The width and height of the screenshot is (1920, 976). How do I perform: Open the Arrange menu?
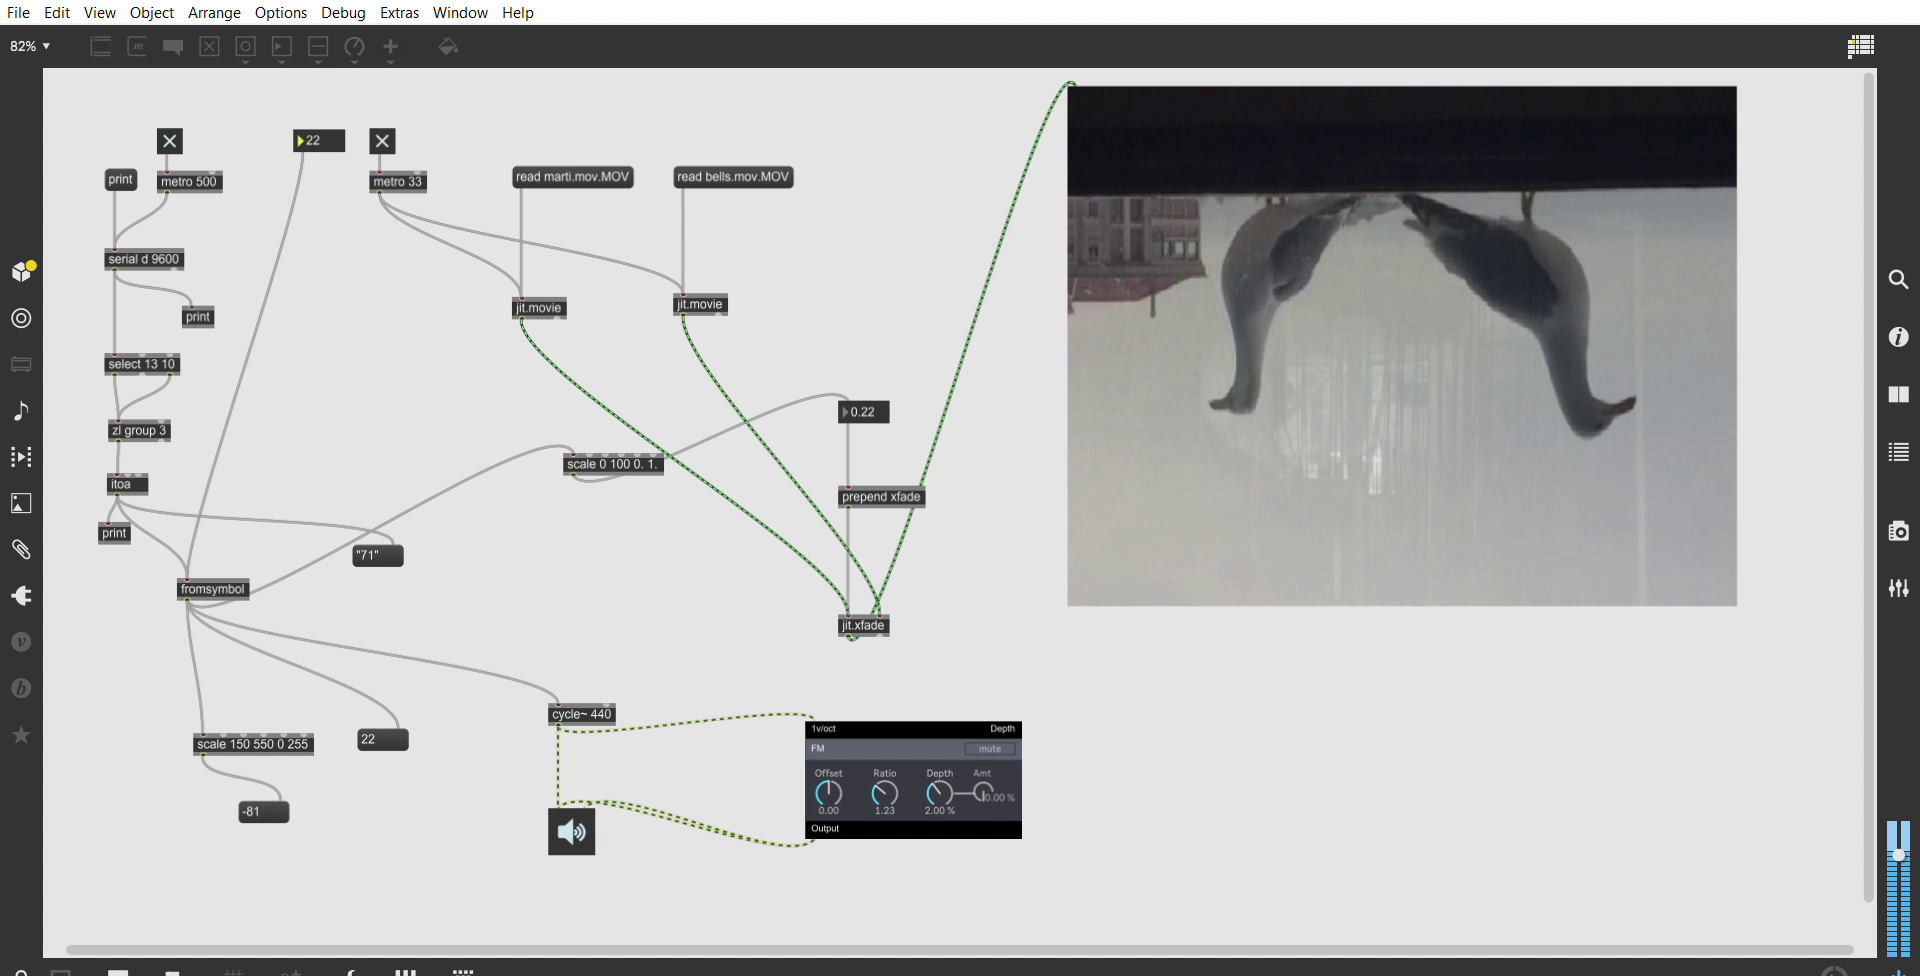(214, 13)
